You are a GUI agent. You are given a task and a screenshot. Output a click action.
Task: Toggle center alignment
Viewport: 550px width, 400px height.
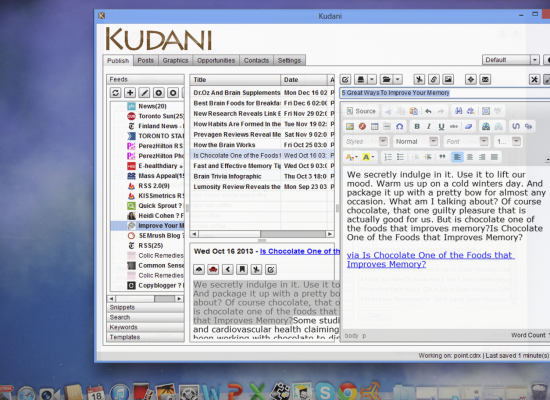[470, 157]
